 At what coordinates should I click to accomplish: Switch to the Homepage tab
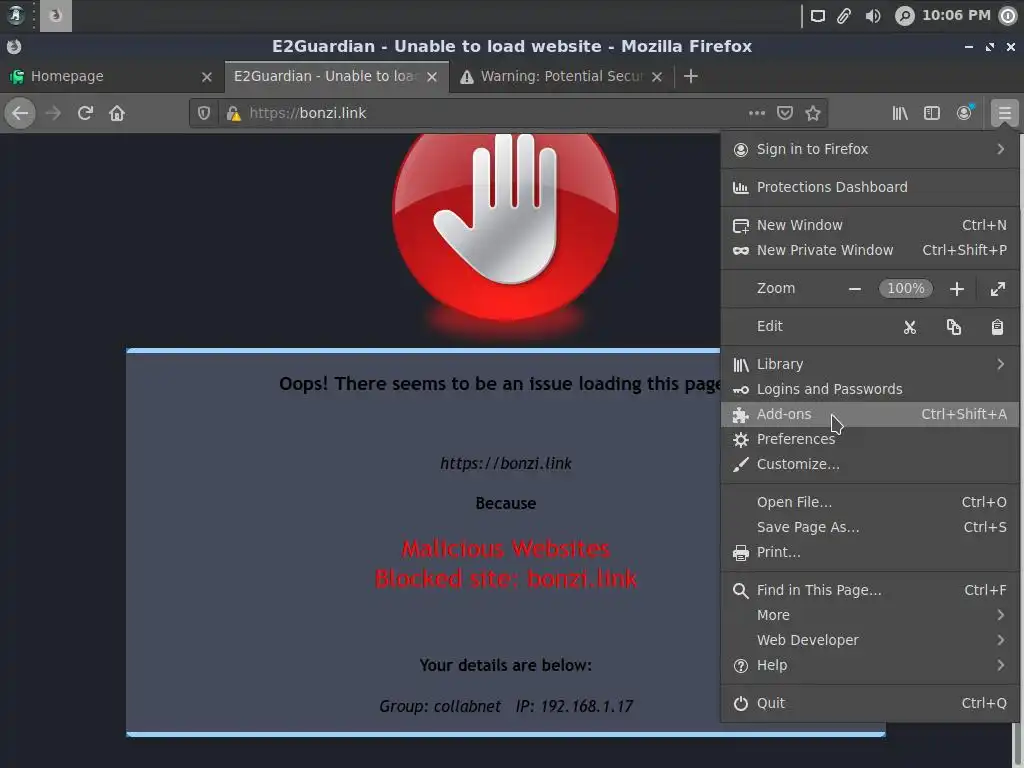coord(112,76)
